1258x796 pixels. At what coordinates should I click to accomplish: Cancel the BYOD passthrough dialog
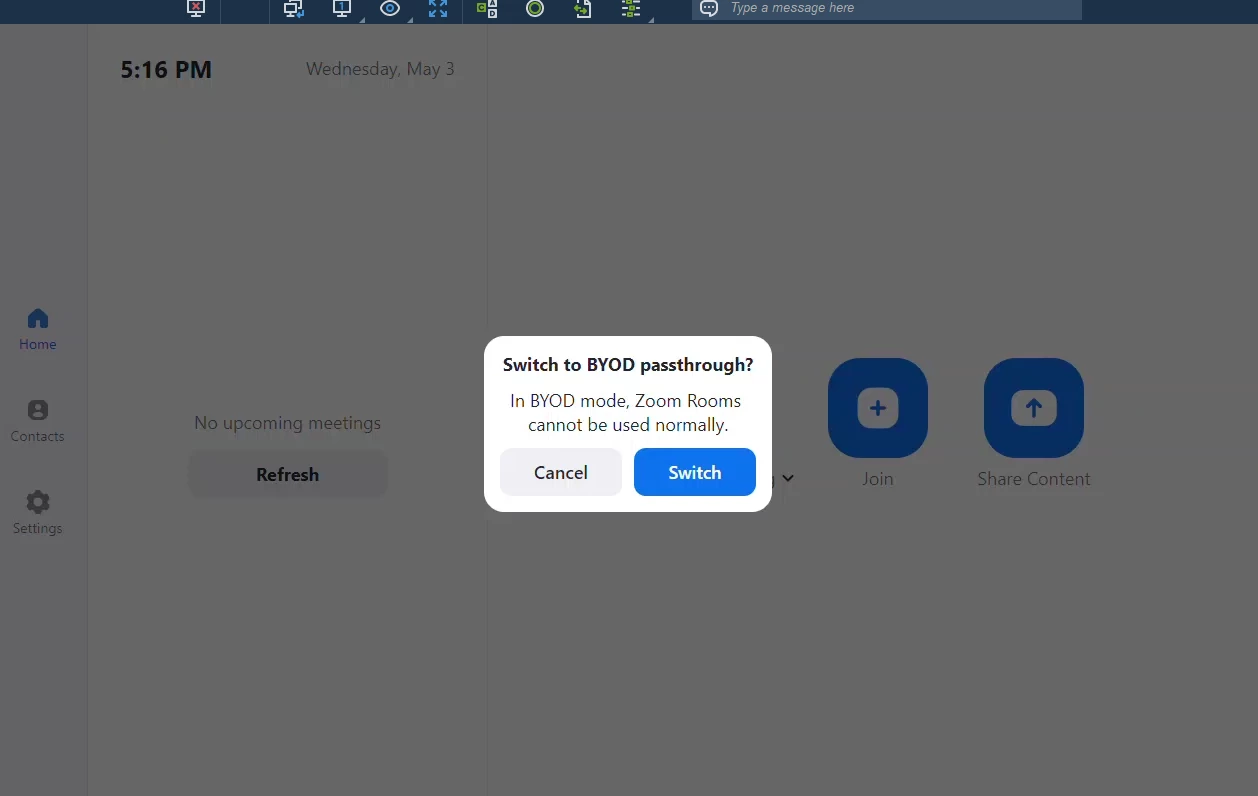pyautogui.click(x=560, y=472)
